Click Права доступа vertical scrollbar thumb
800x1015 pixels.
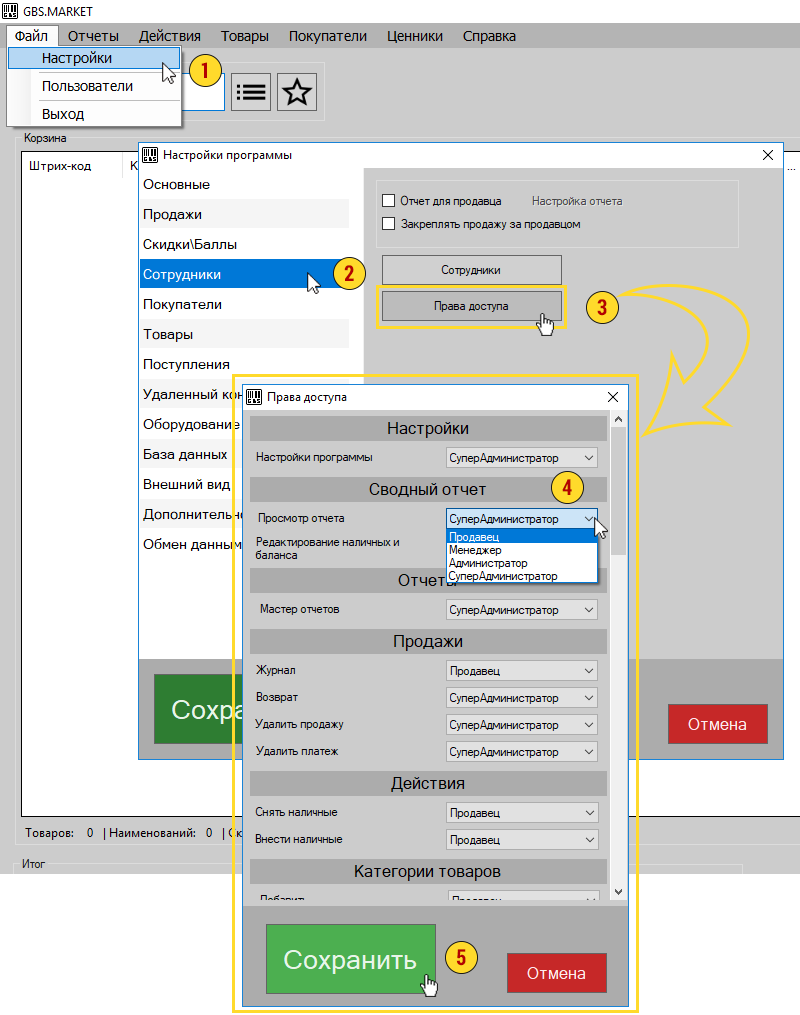coord(618,491)
